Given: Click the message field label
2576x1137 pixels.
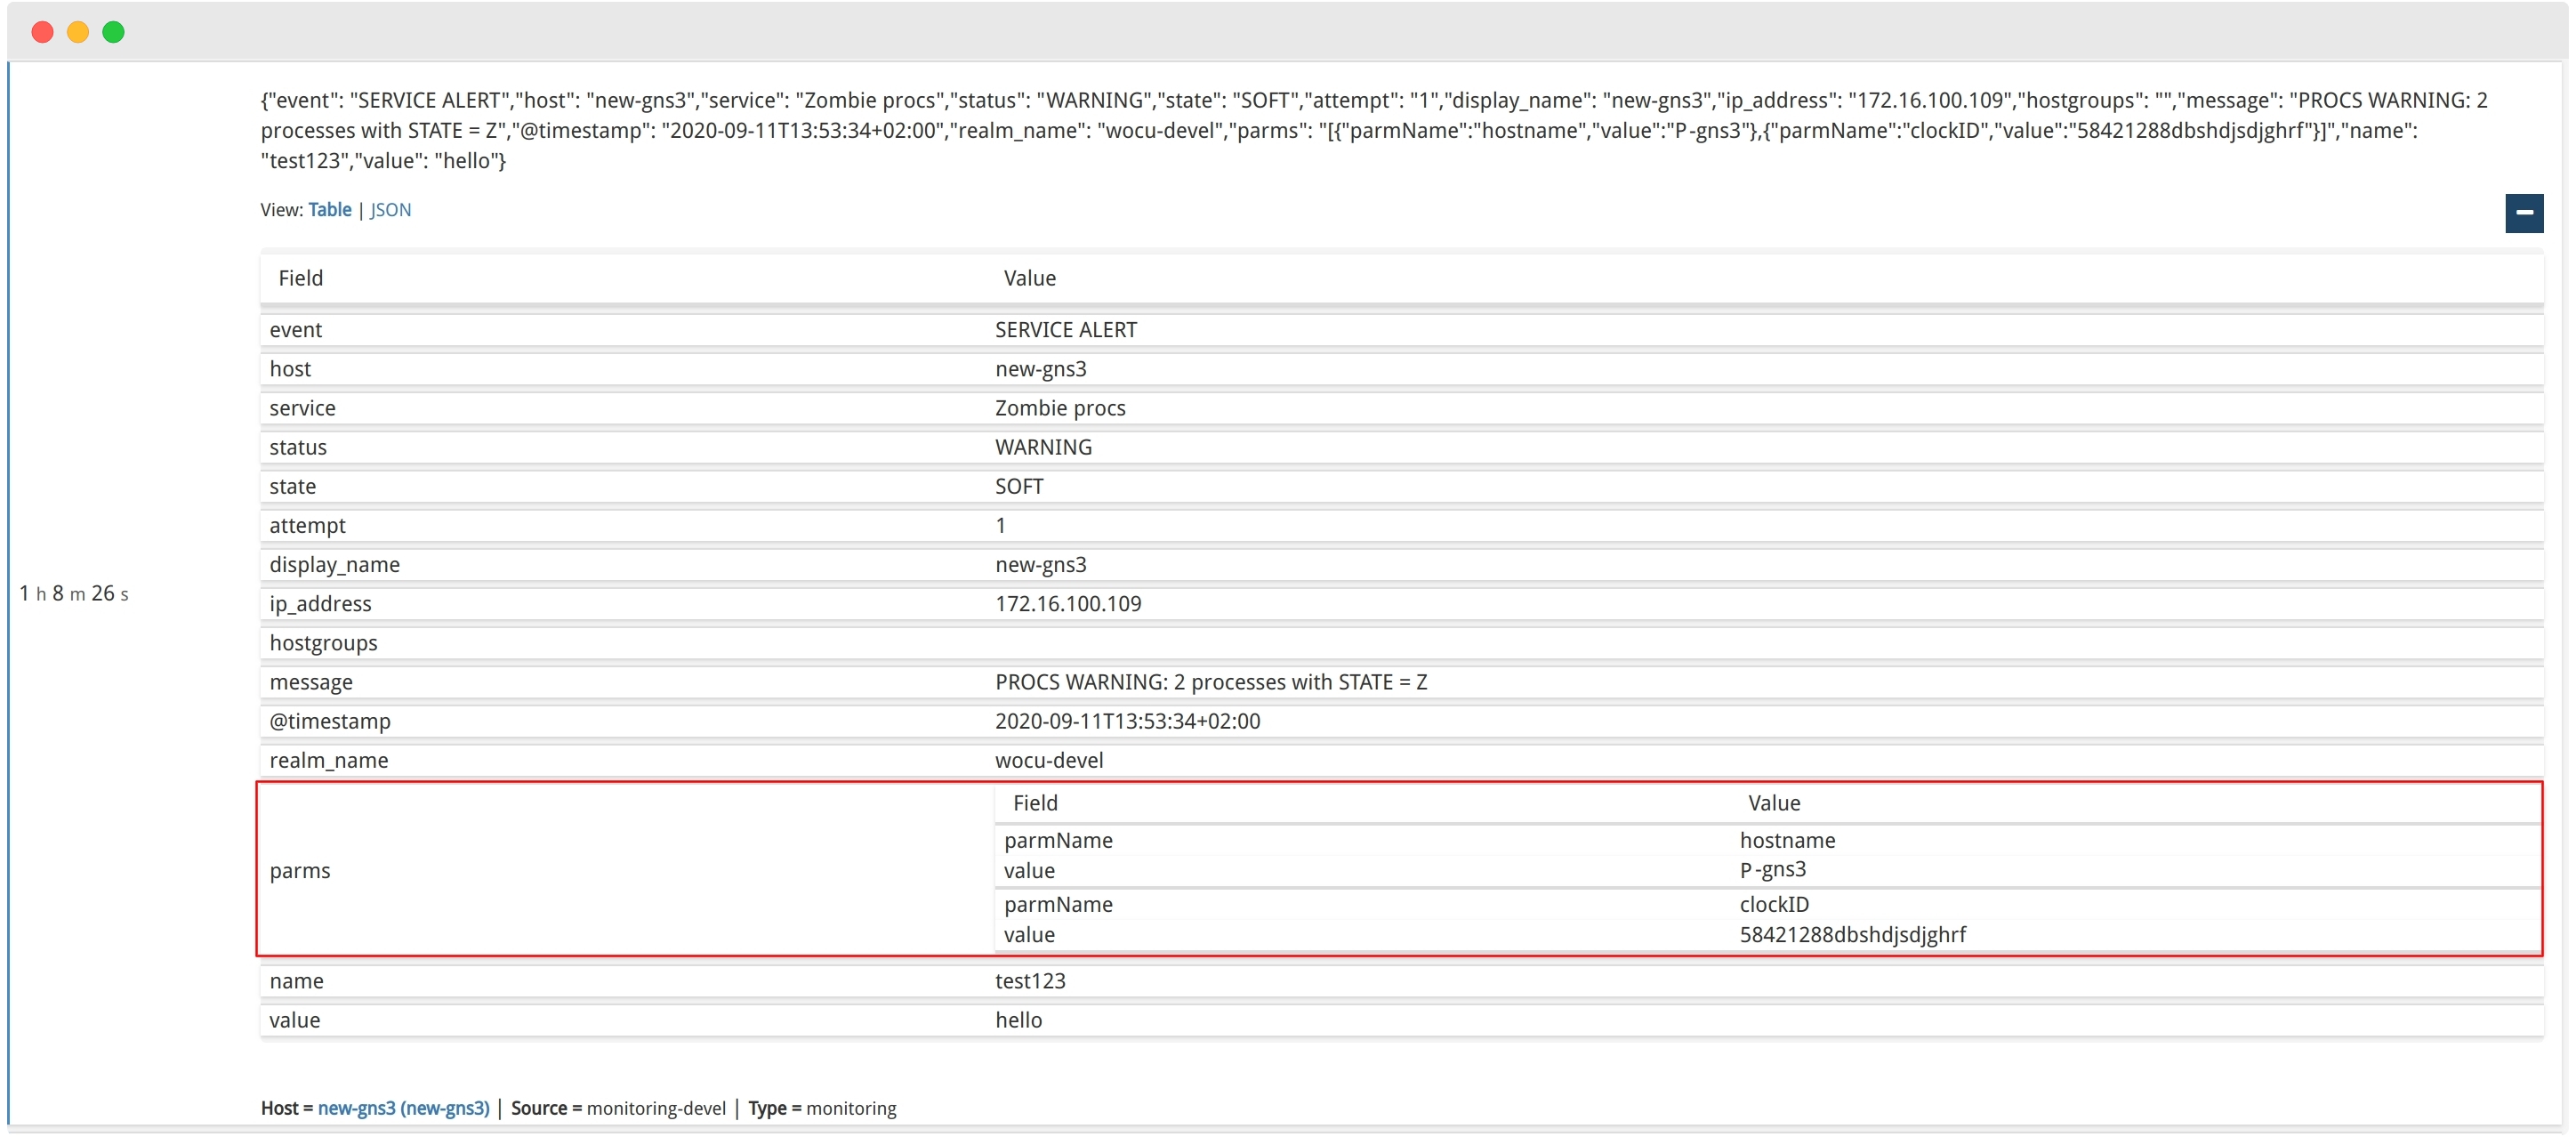Looking at the screenshot, I should point(310,682).
